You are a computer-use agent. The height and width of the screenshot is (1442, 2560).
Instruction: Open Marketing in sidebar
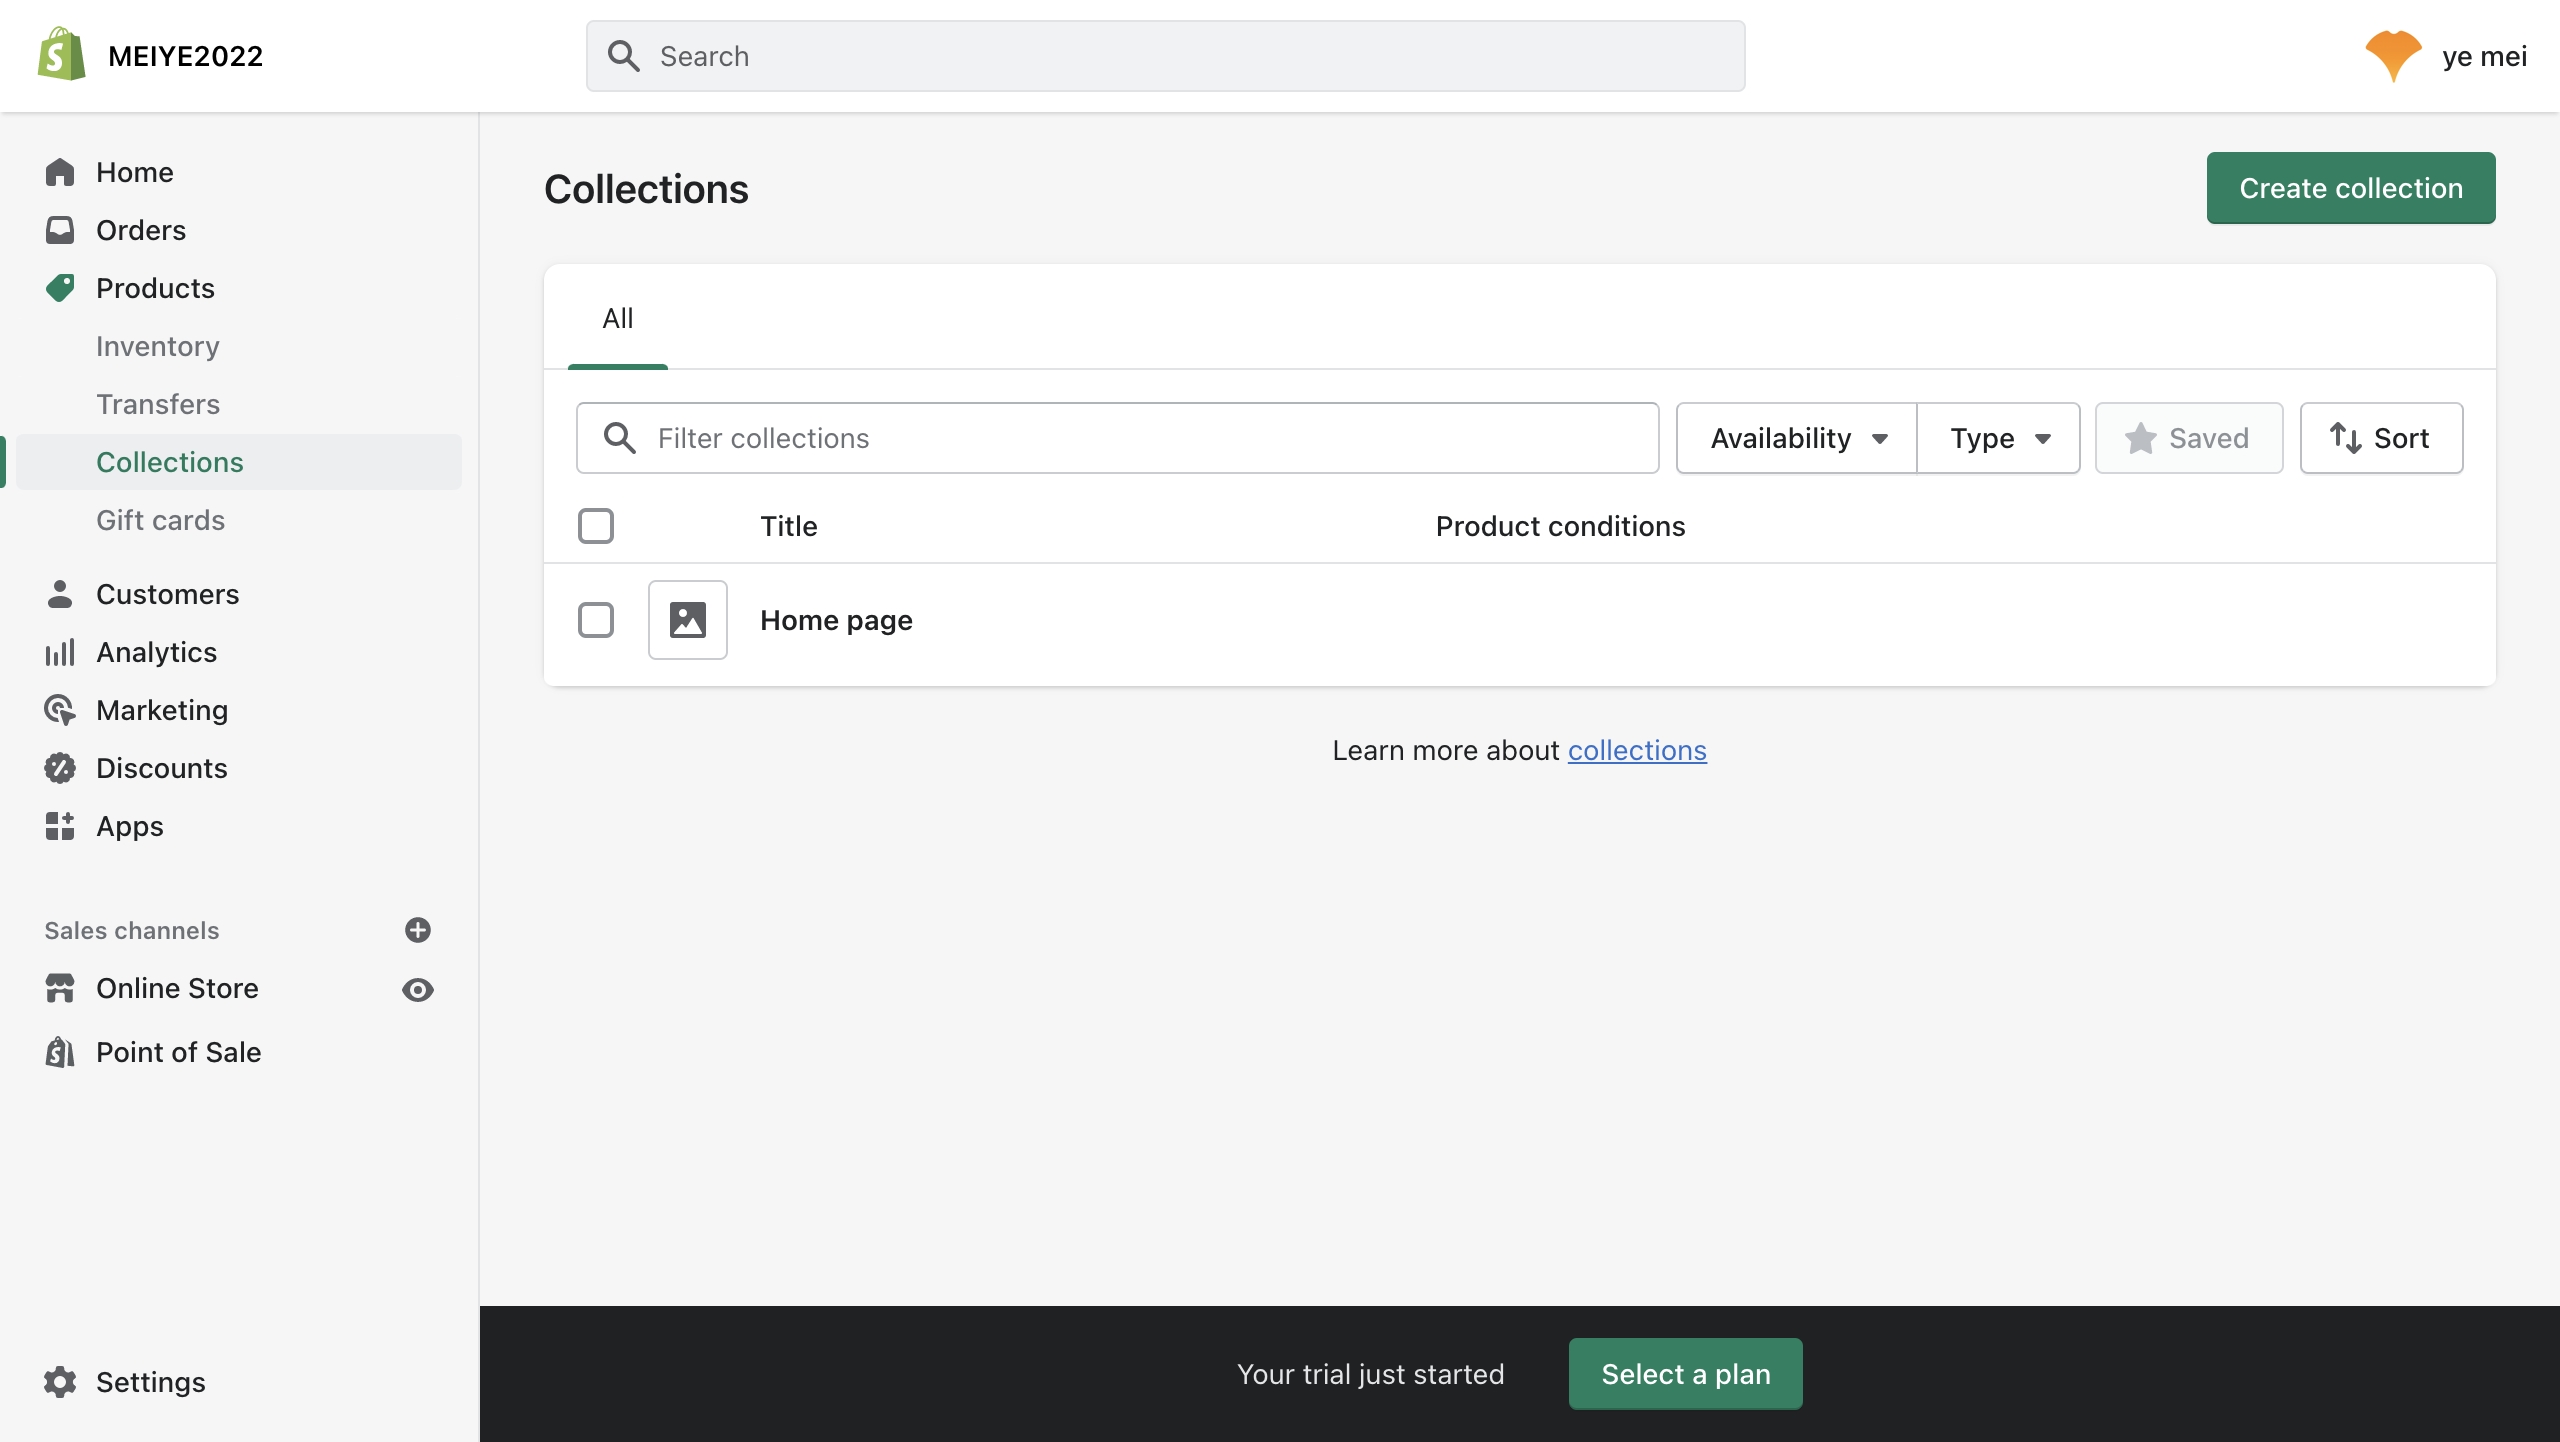tap(162, 710)
